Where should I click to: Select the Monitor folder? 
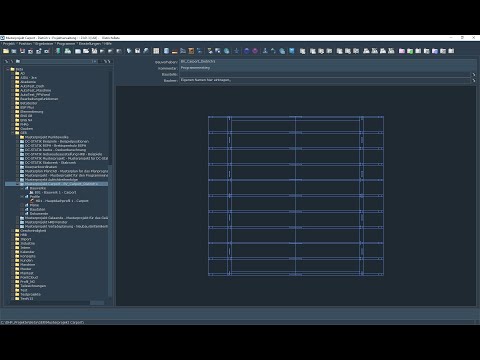pos(26,269)
